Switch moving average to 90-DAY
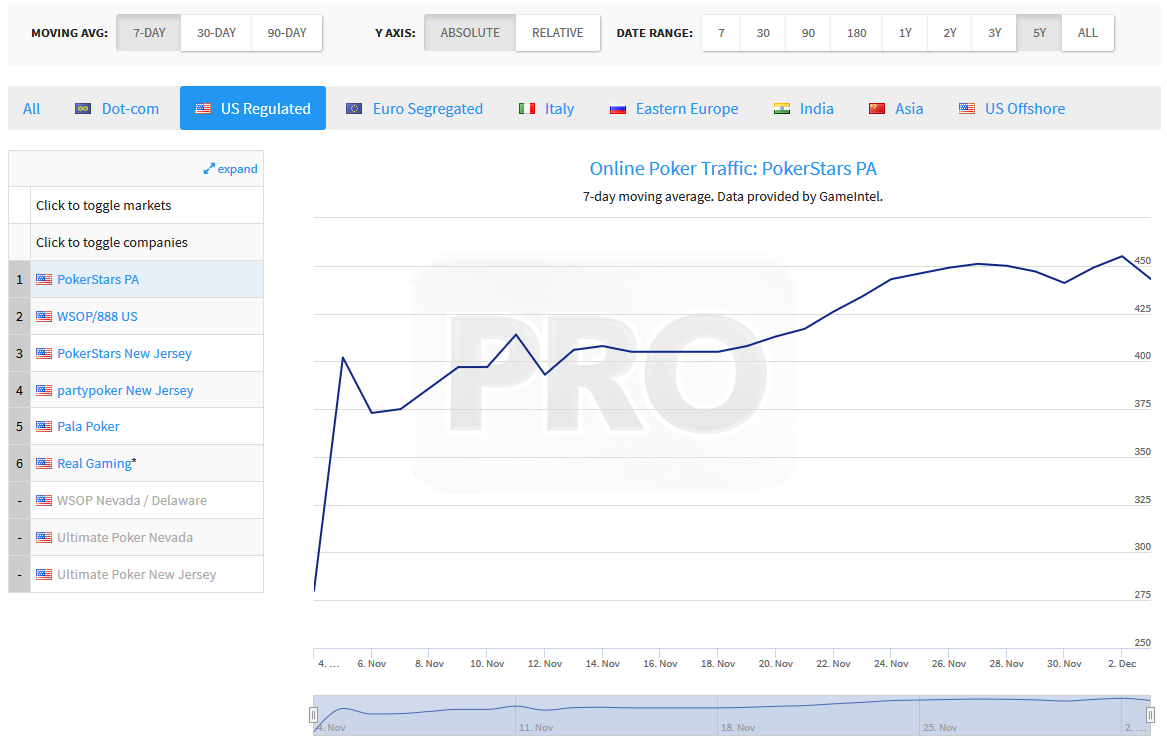Screen dimensions: 1167x751 click(x=287, y=33)
